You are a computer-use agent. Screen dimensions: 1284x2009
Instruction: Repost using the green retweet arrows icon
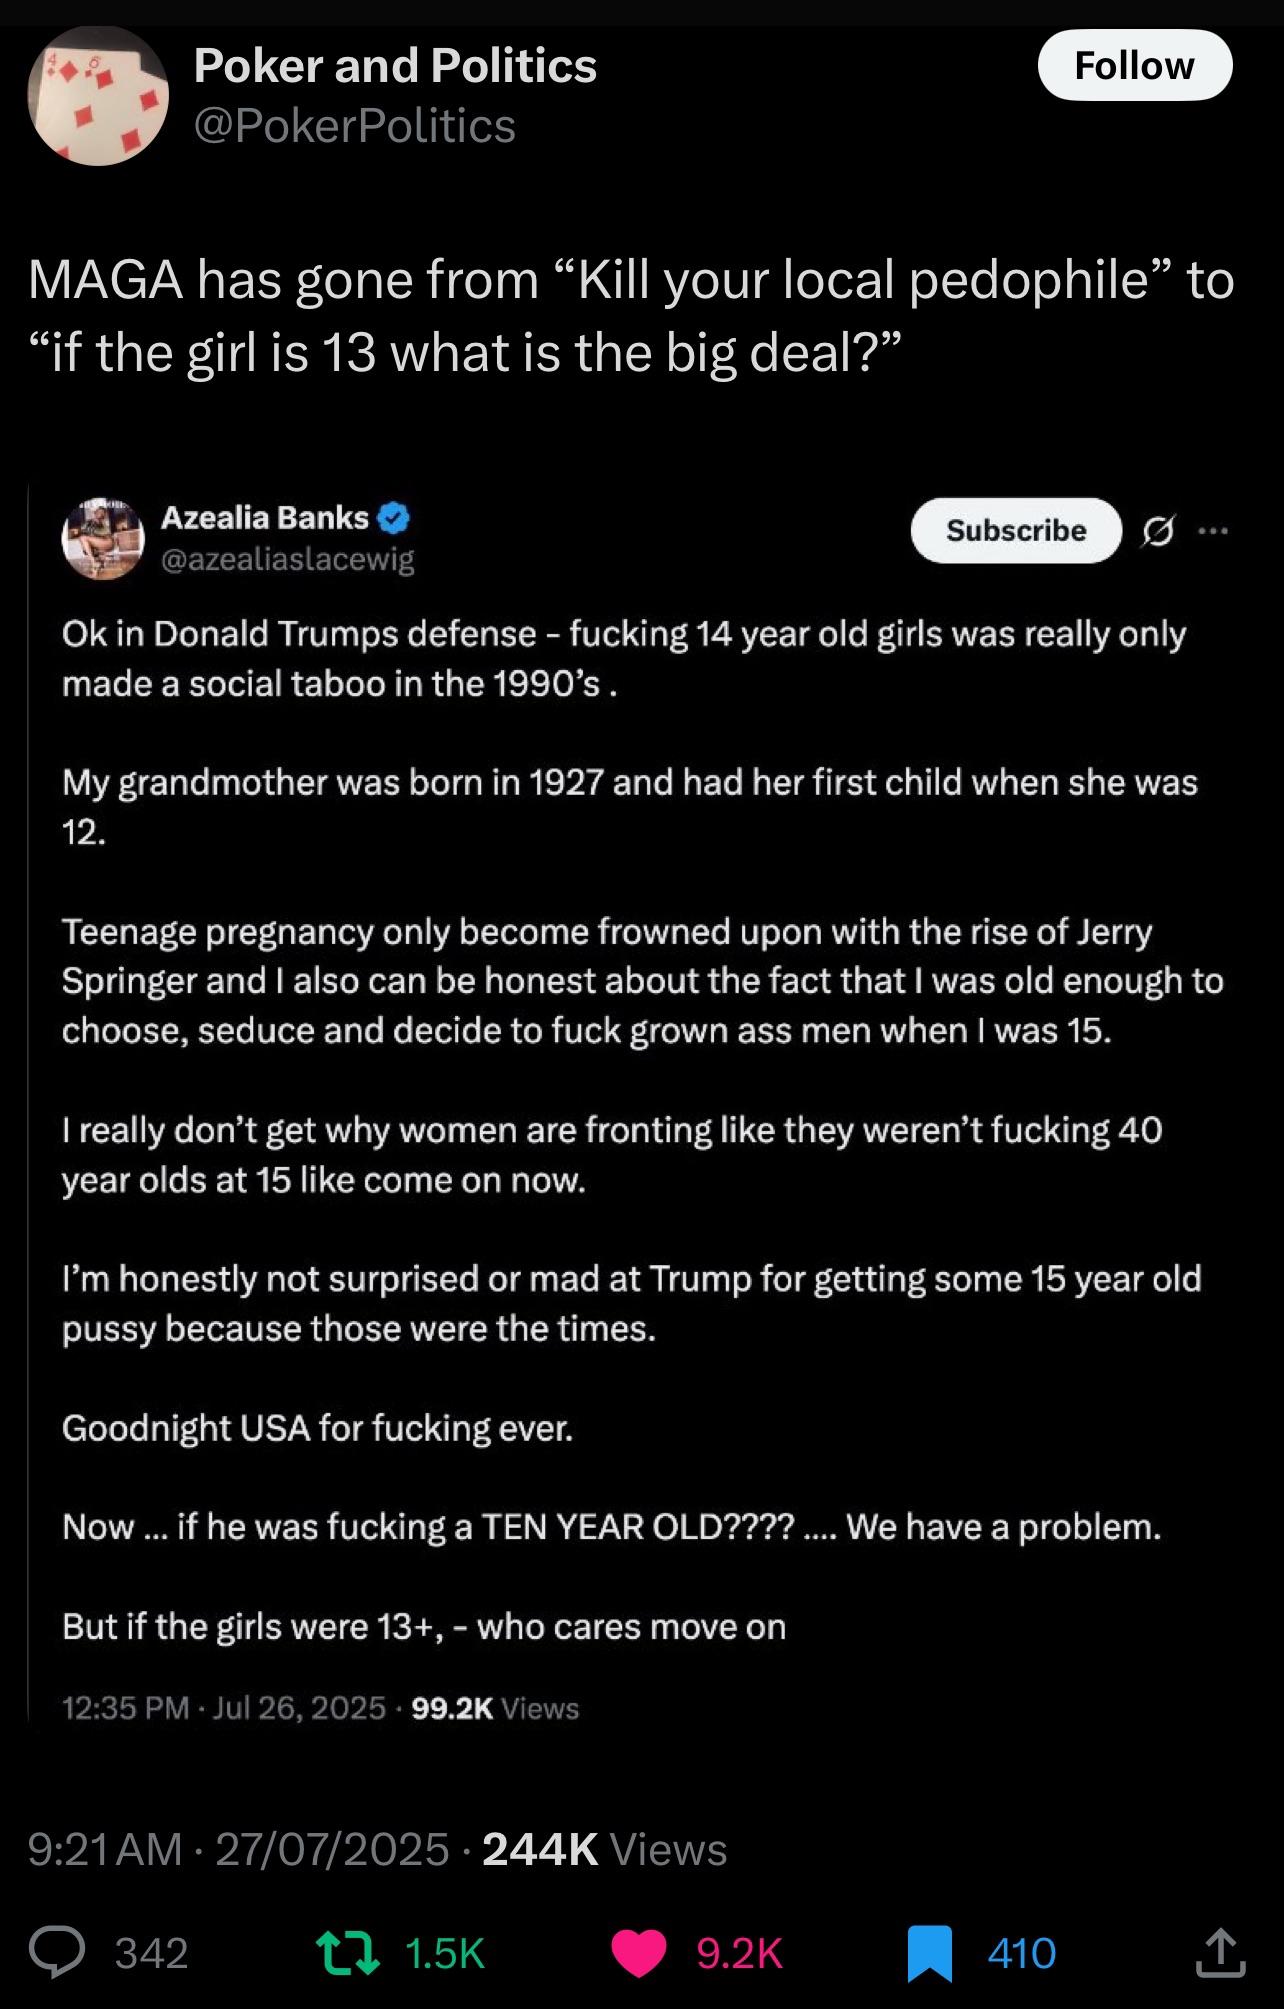(347, 1952)
